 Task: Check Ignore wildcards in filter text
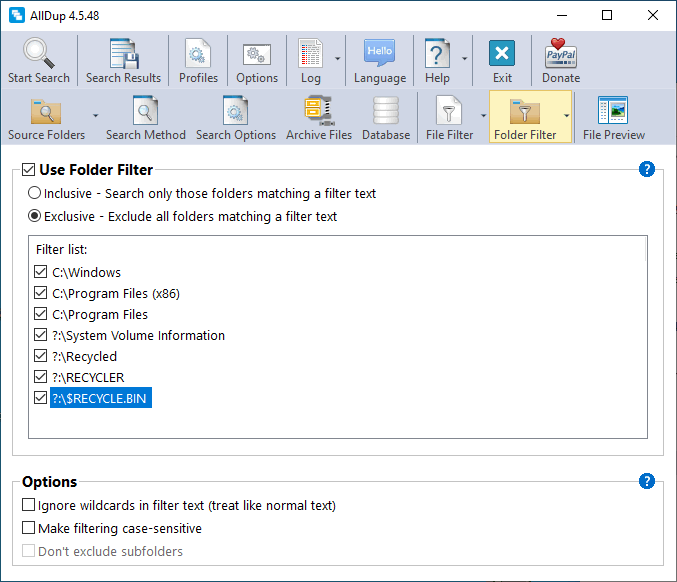coord(28,505)
